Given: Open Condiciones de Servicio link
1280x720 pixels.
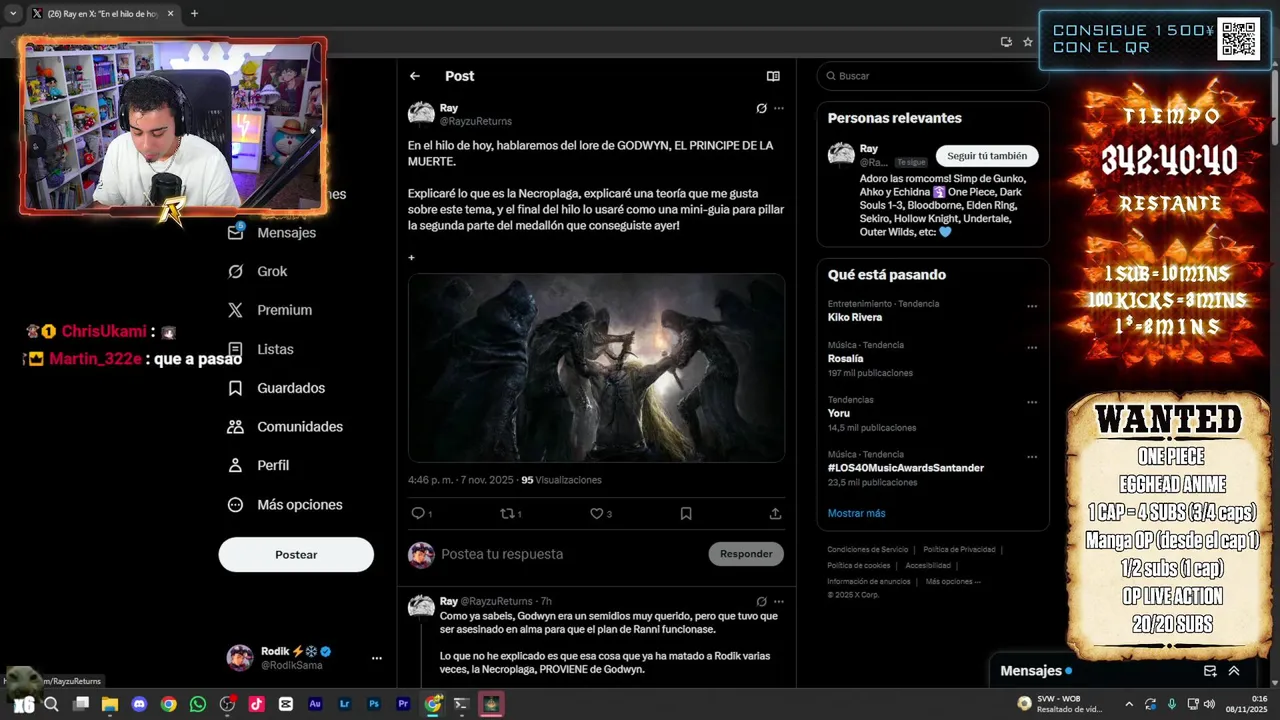Looking at the screenshot, I should (868, 549).
